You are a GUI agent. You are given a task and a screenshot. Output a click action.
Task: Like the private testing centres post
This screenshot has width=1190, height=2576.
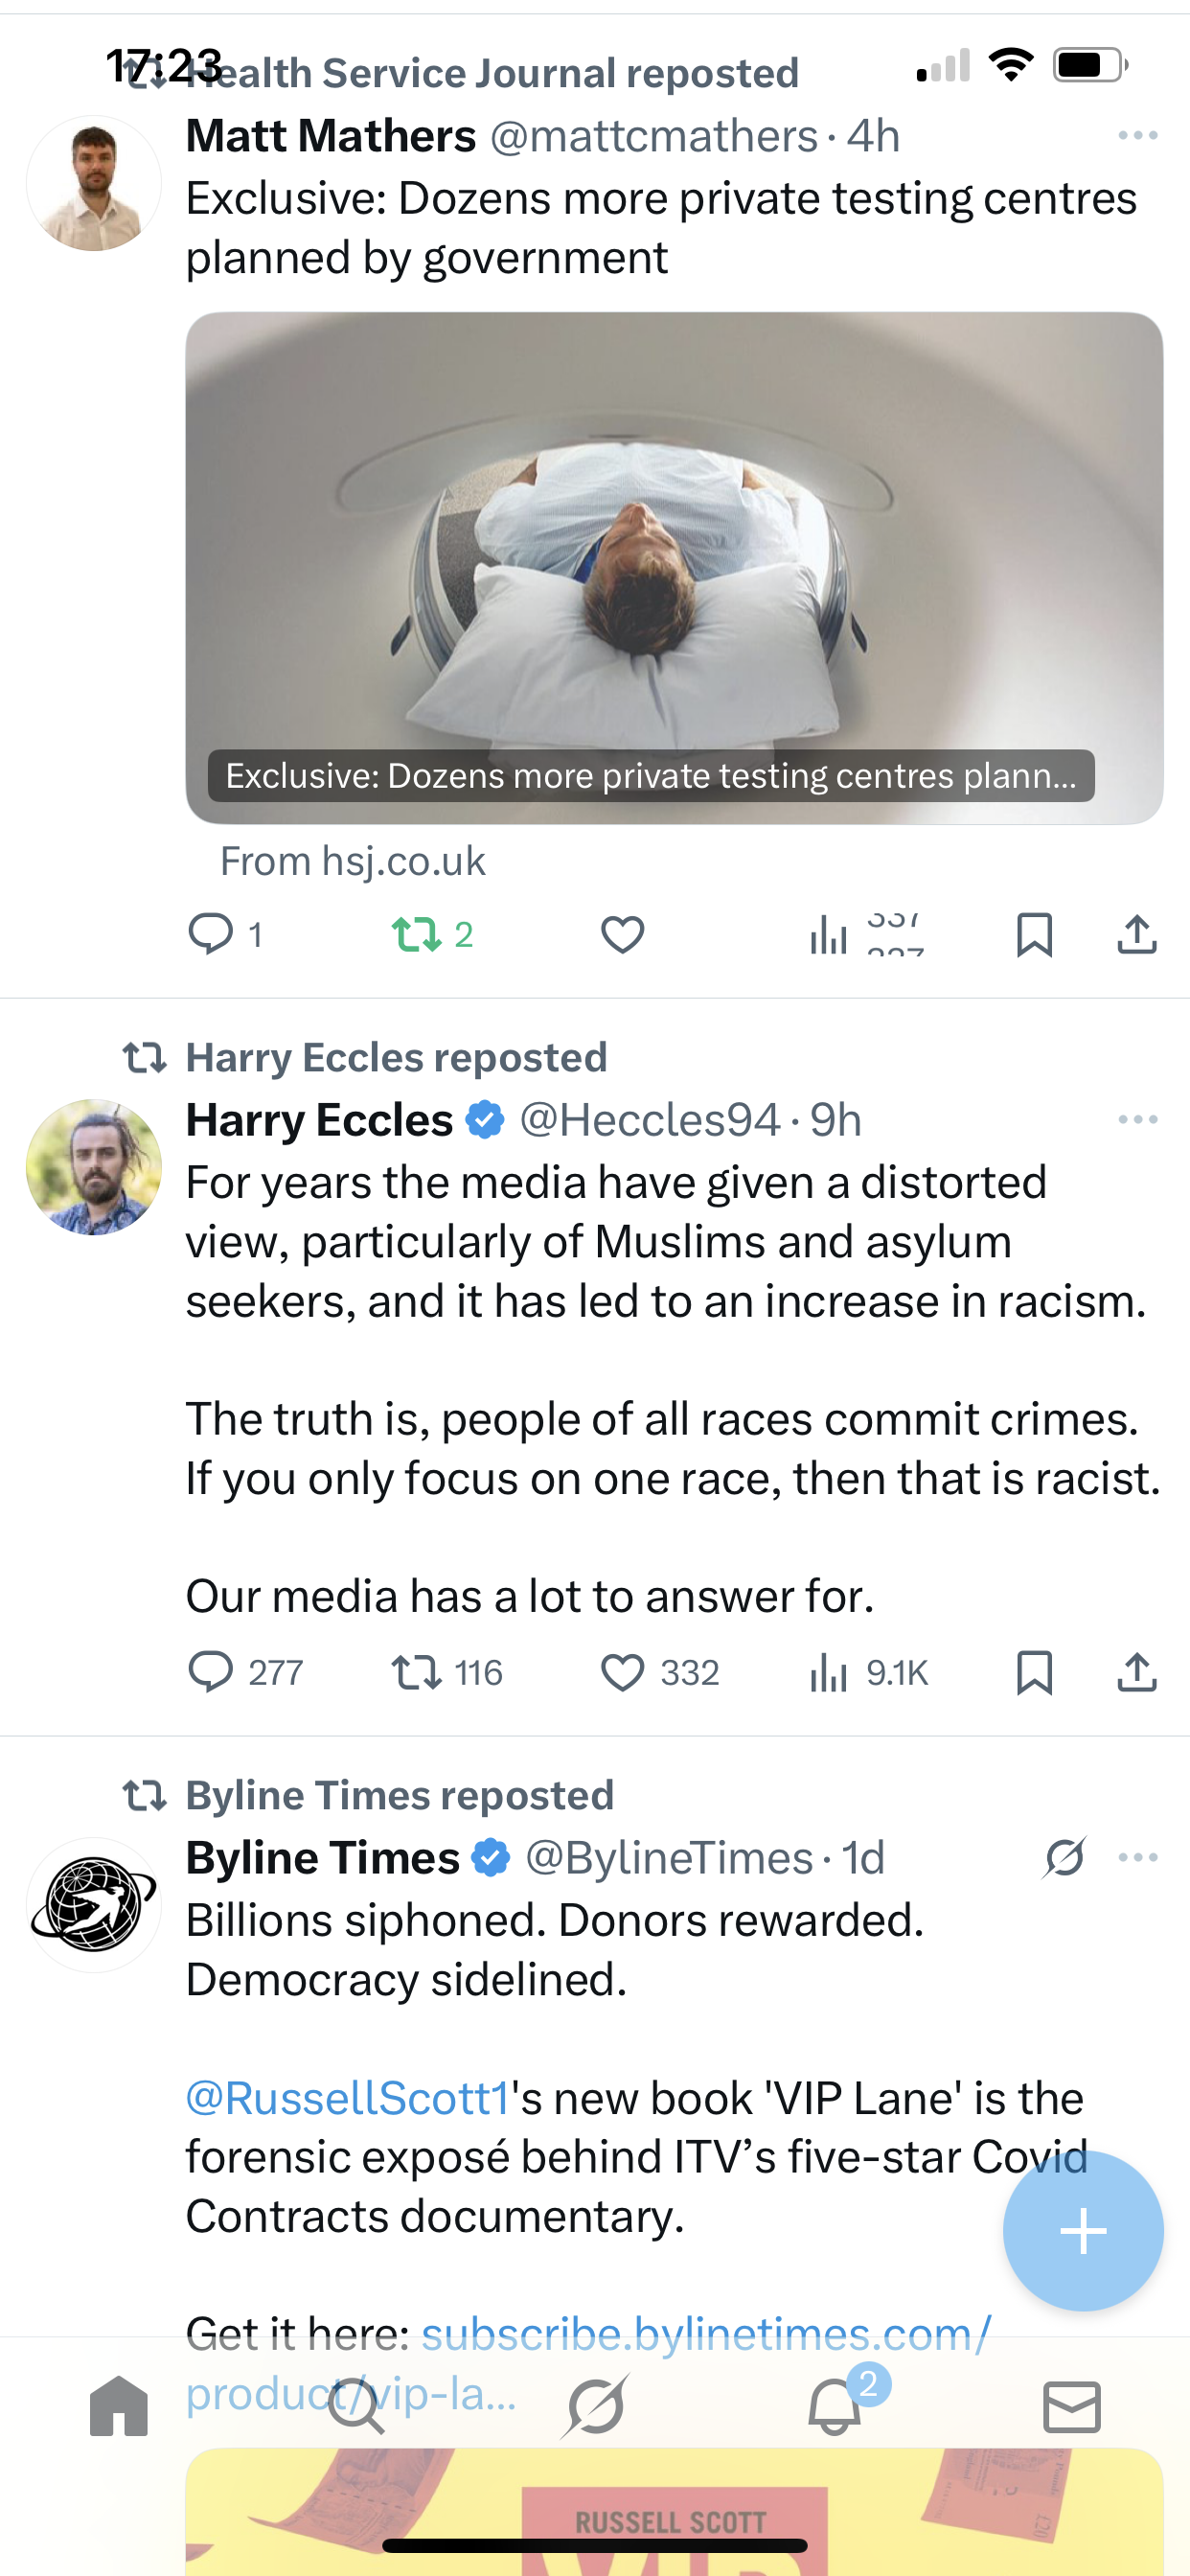pyautogui.click(x=622, y=934)
